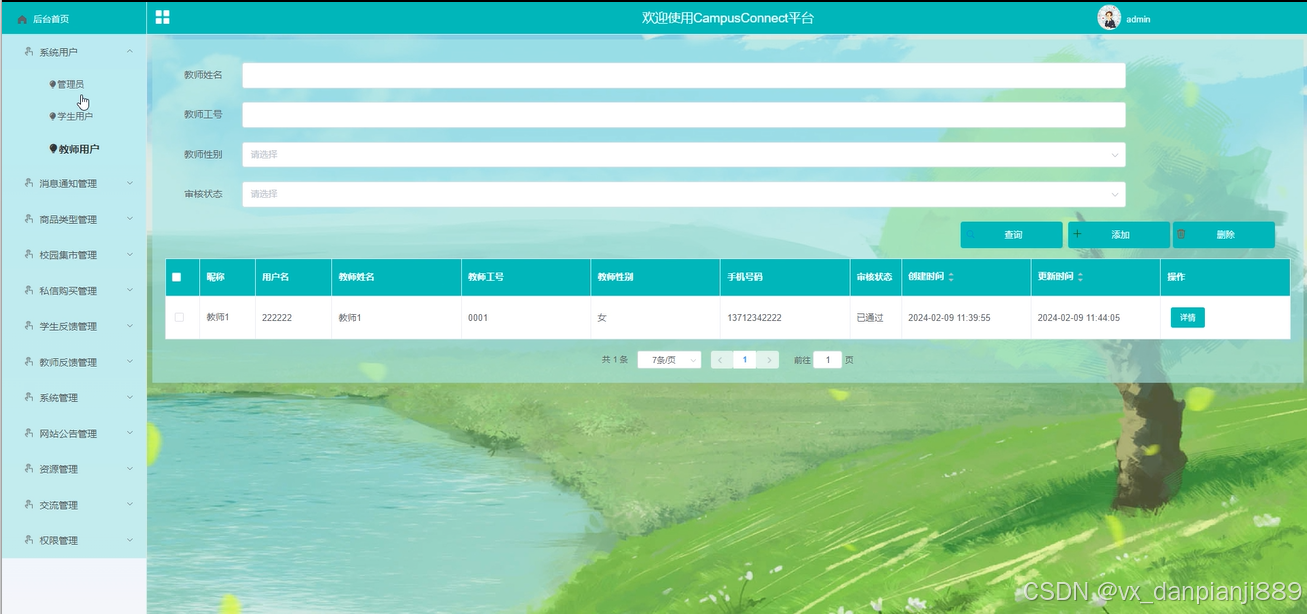Viewport: 1307px width, 614px height.
Task: Click page number 1 in pagination
Action: pos(744,360)
